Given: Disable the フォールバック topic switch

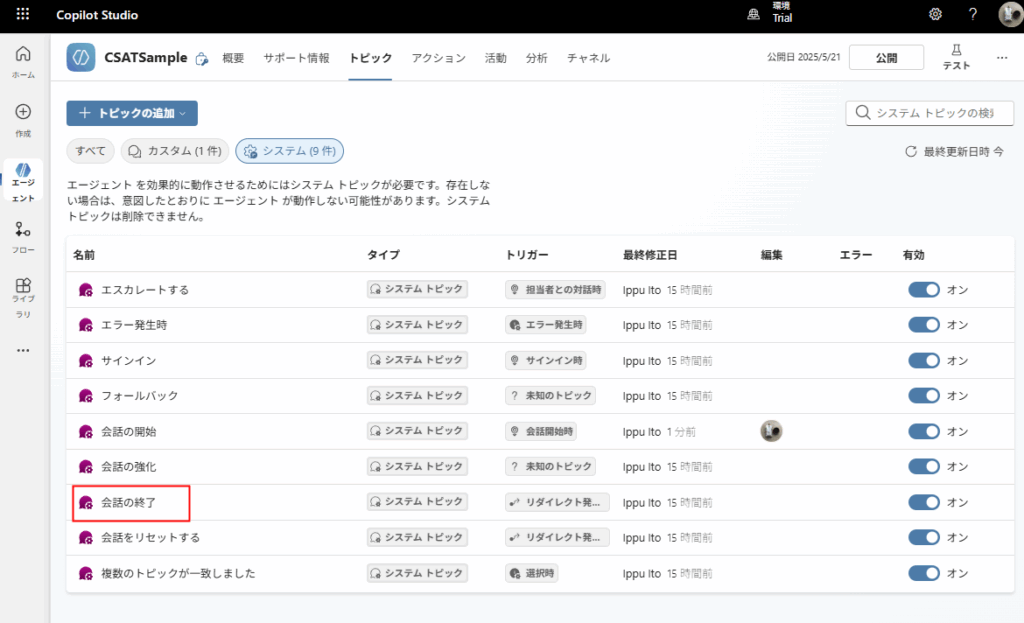Looking at the screenshot, I should tap(923, 396).
